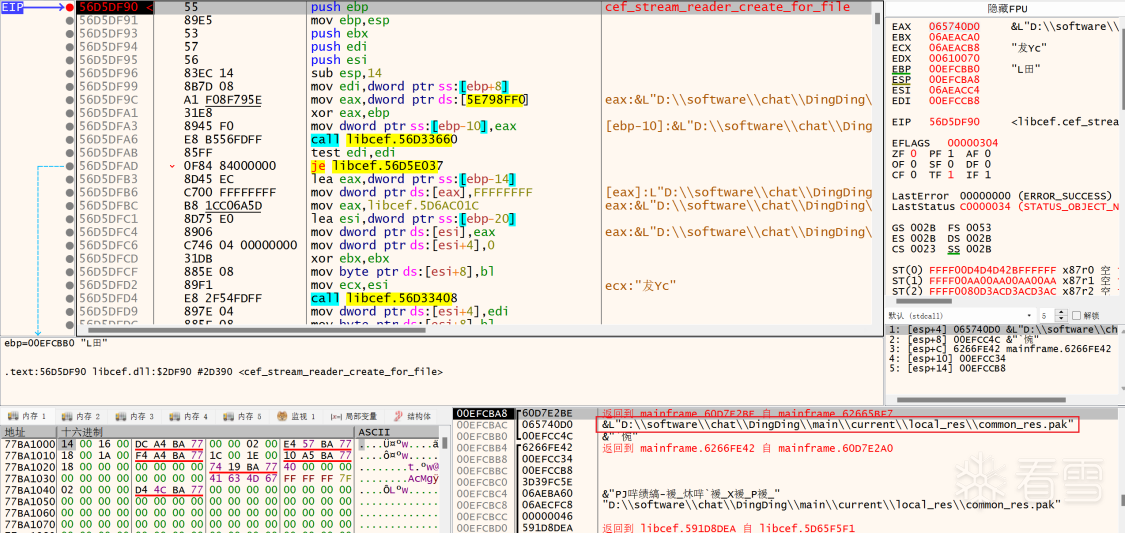
Task: Click the watch icon on 监视 1 tab
Action: (283, 416)
